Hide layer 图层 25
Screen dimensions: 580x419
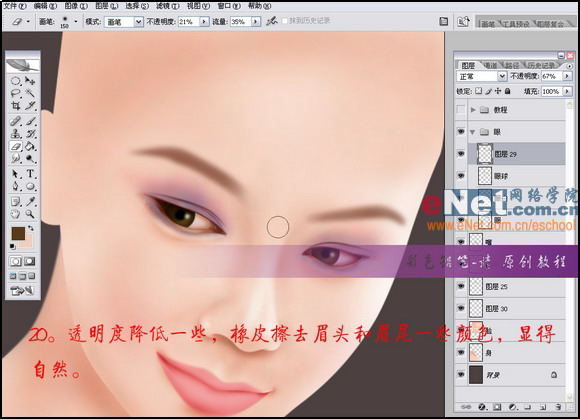point(461,286)
